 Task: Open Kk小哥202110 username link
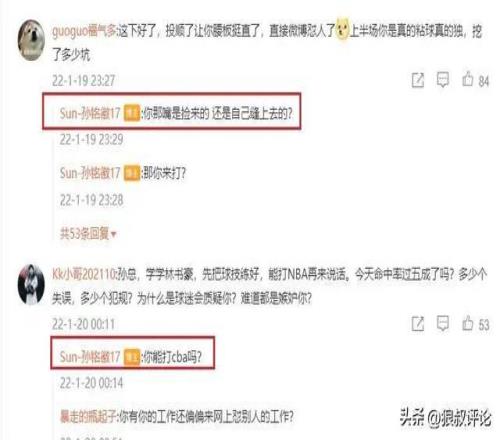tap(84, 275)
